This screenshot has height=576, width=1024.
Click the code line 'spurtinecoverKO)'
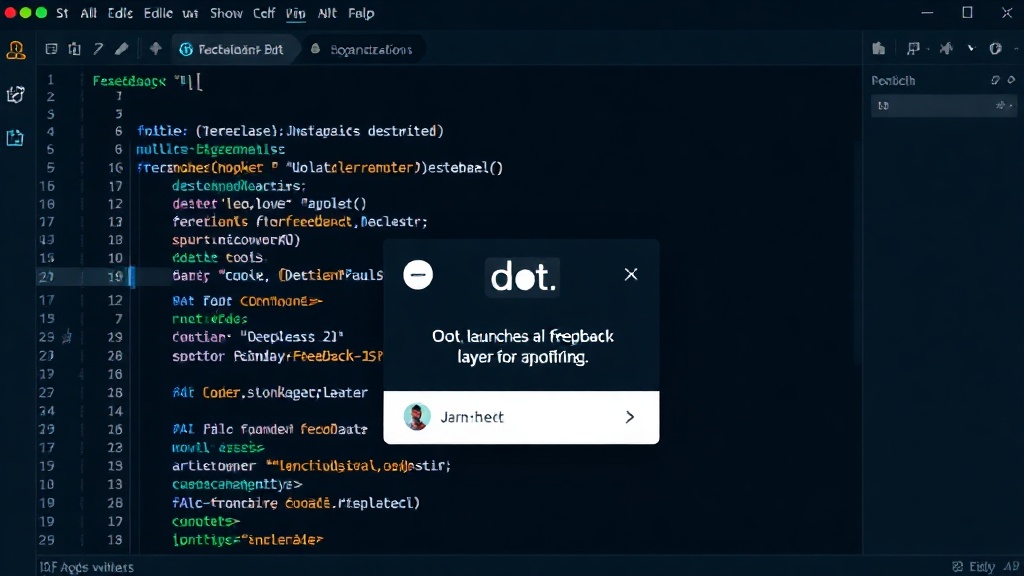tap(236, 240)
